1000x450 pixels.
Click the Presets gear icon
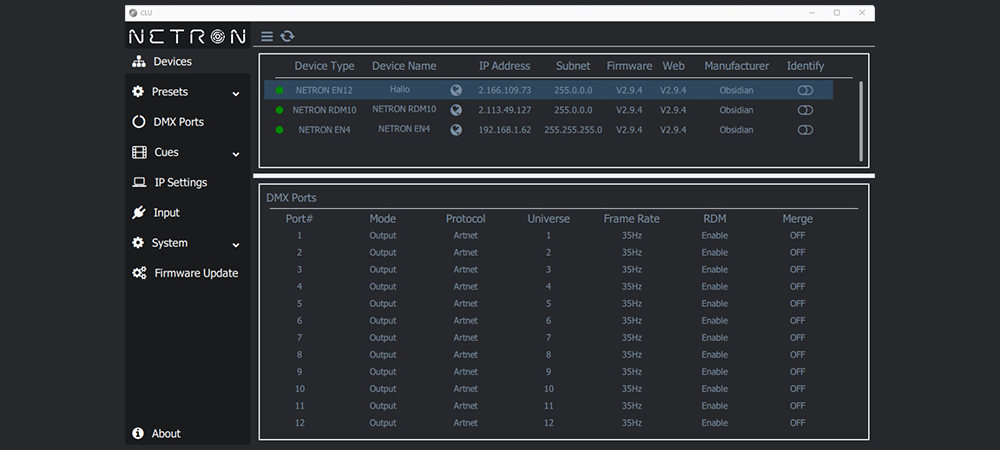tap(138, 92)
